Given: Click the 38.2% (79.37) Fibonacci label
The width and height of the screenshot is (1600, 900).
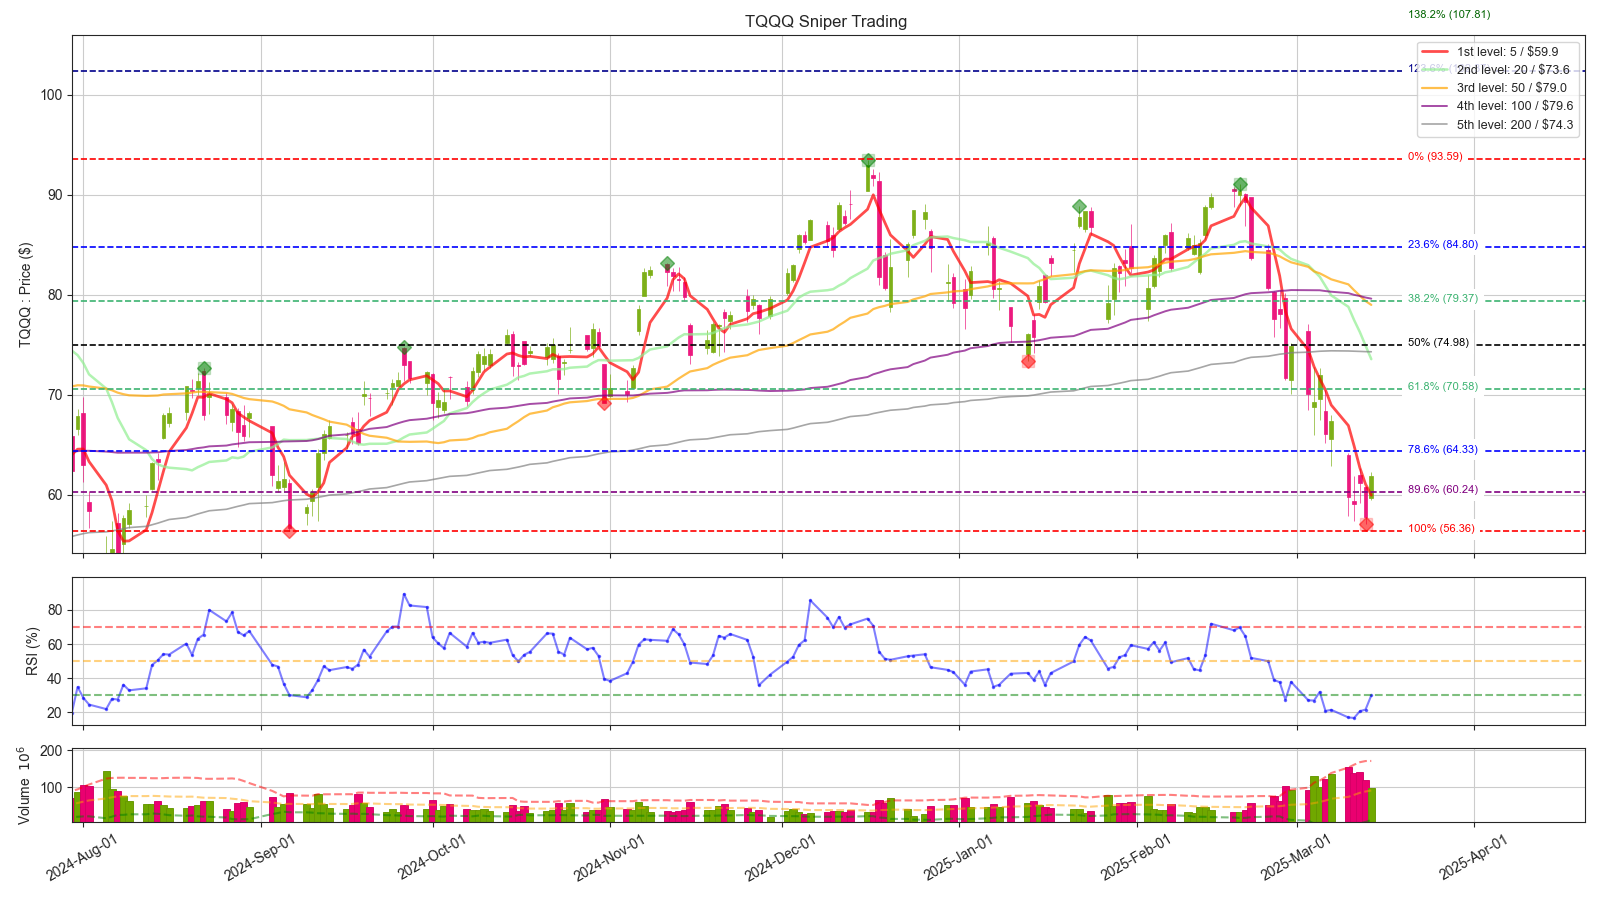Looking at the screenshot, I should [x=1443, y=299].
